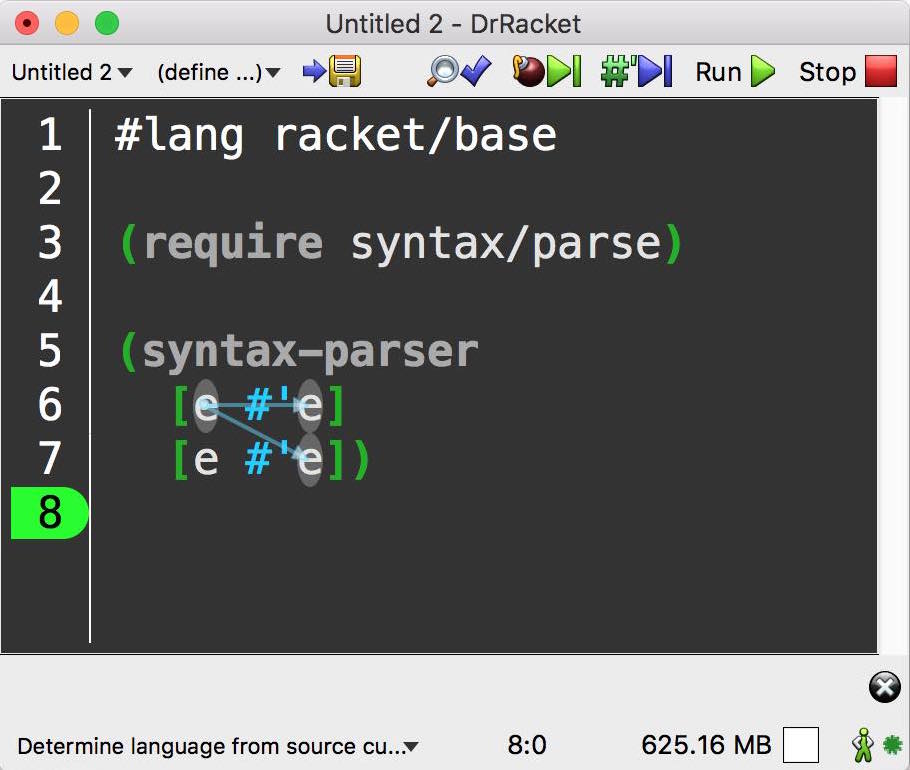Viewport: 910px width, 770px height.
Task: Minimize the window with yellow button
Action: click(x=67, y=24)
